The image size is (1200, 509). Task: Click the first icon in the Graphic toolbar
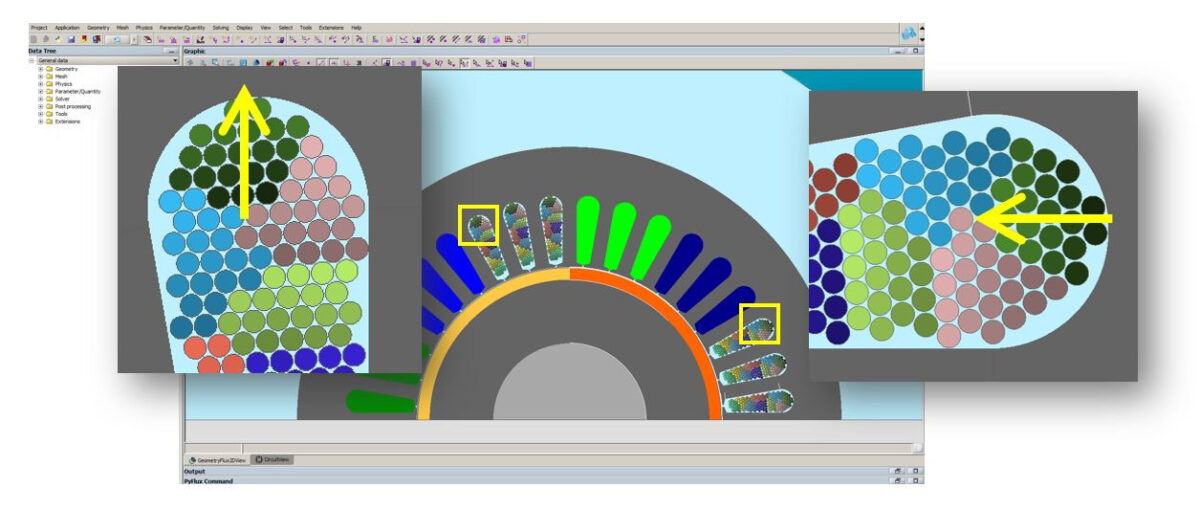click(191, 62)
